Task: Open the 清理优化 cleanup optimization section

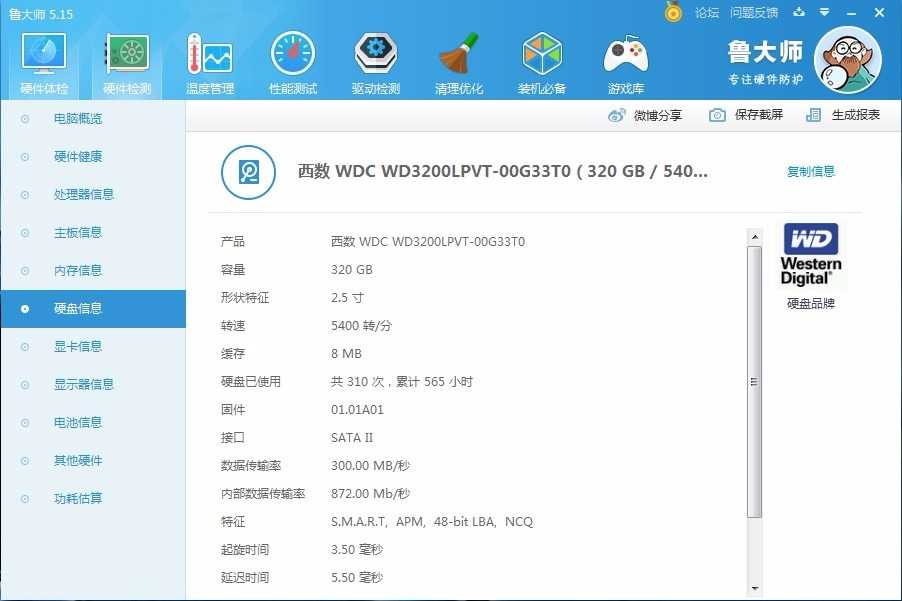Action: [458, 63]
